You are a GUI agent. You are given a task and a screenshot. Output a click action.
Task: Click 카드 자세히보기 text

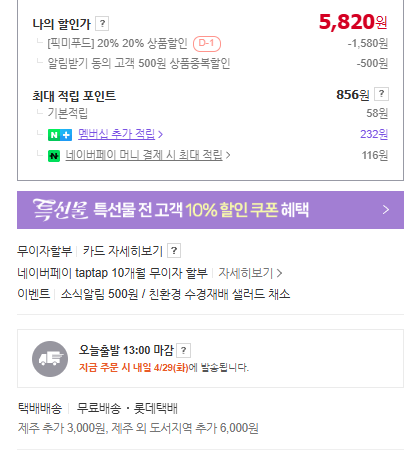pos(122,251)
